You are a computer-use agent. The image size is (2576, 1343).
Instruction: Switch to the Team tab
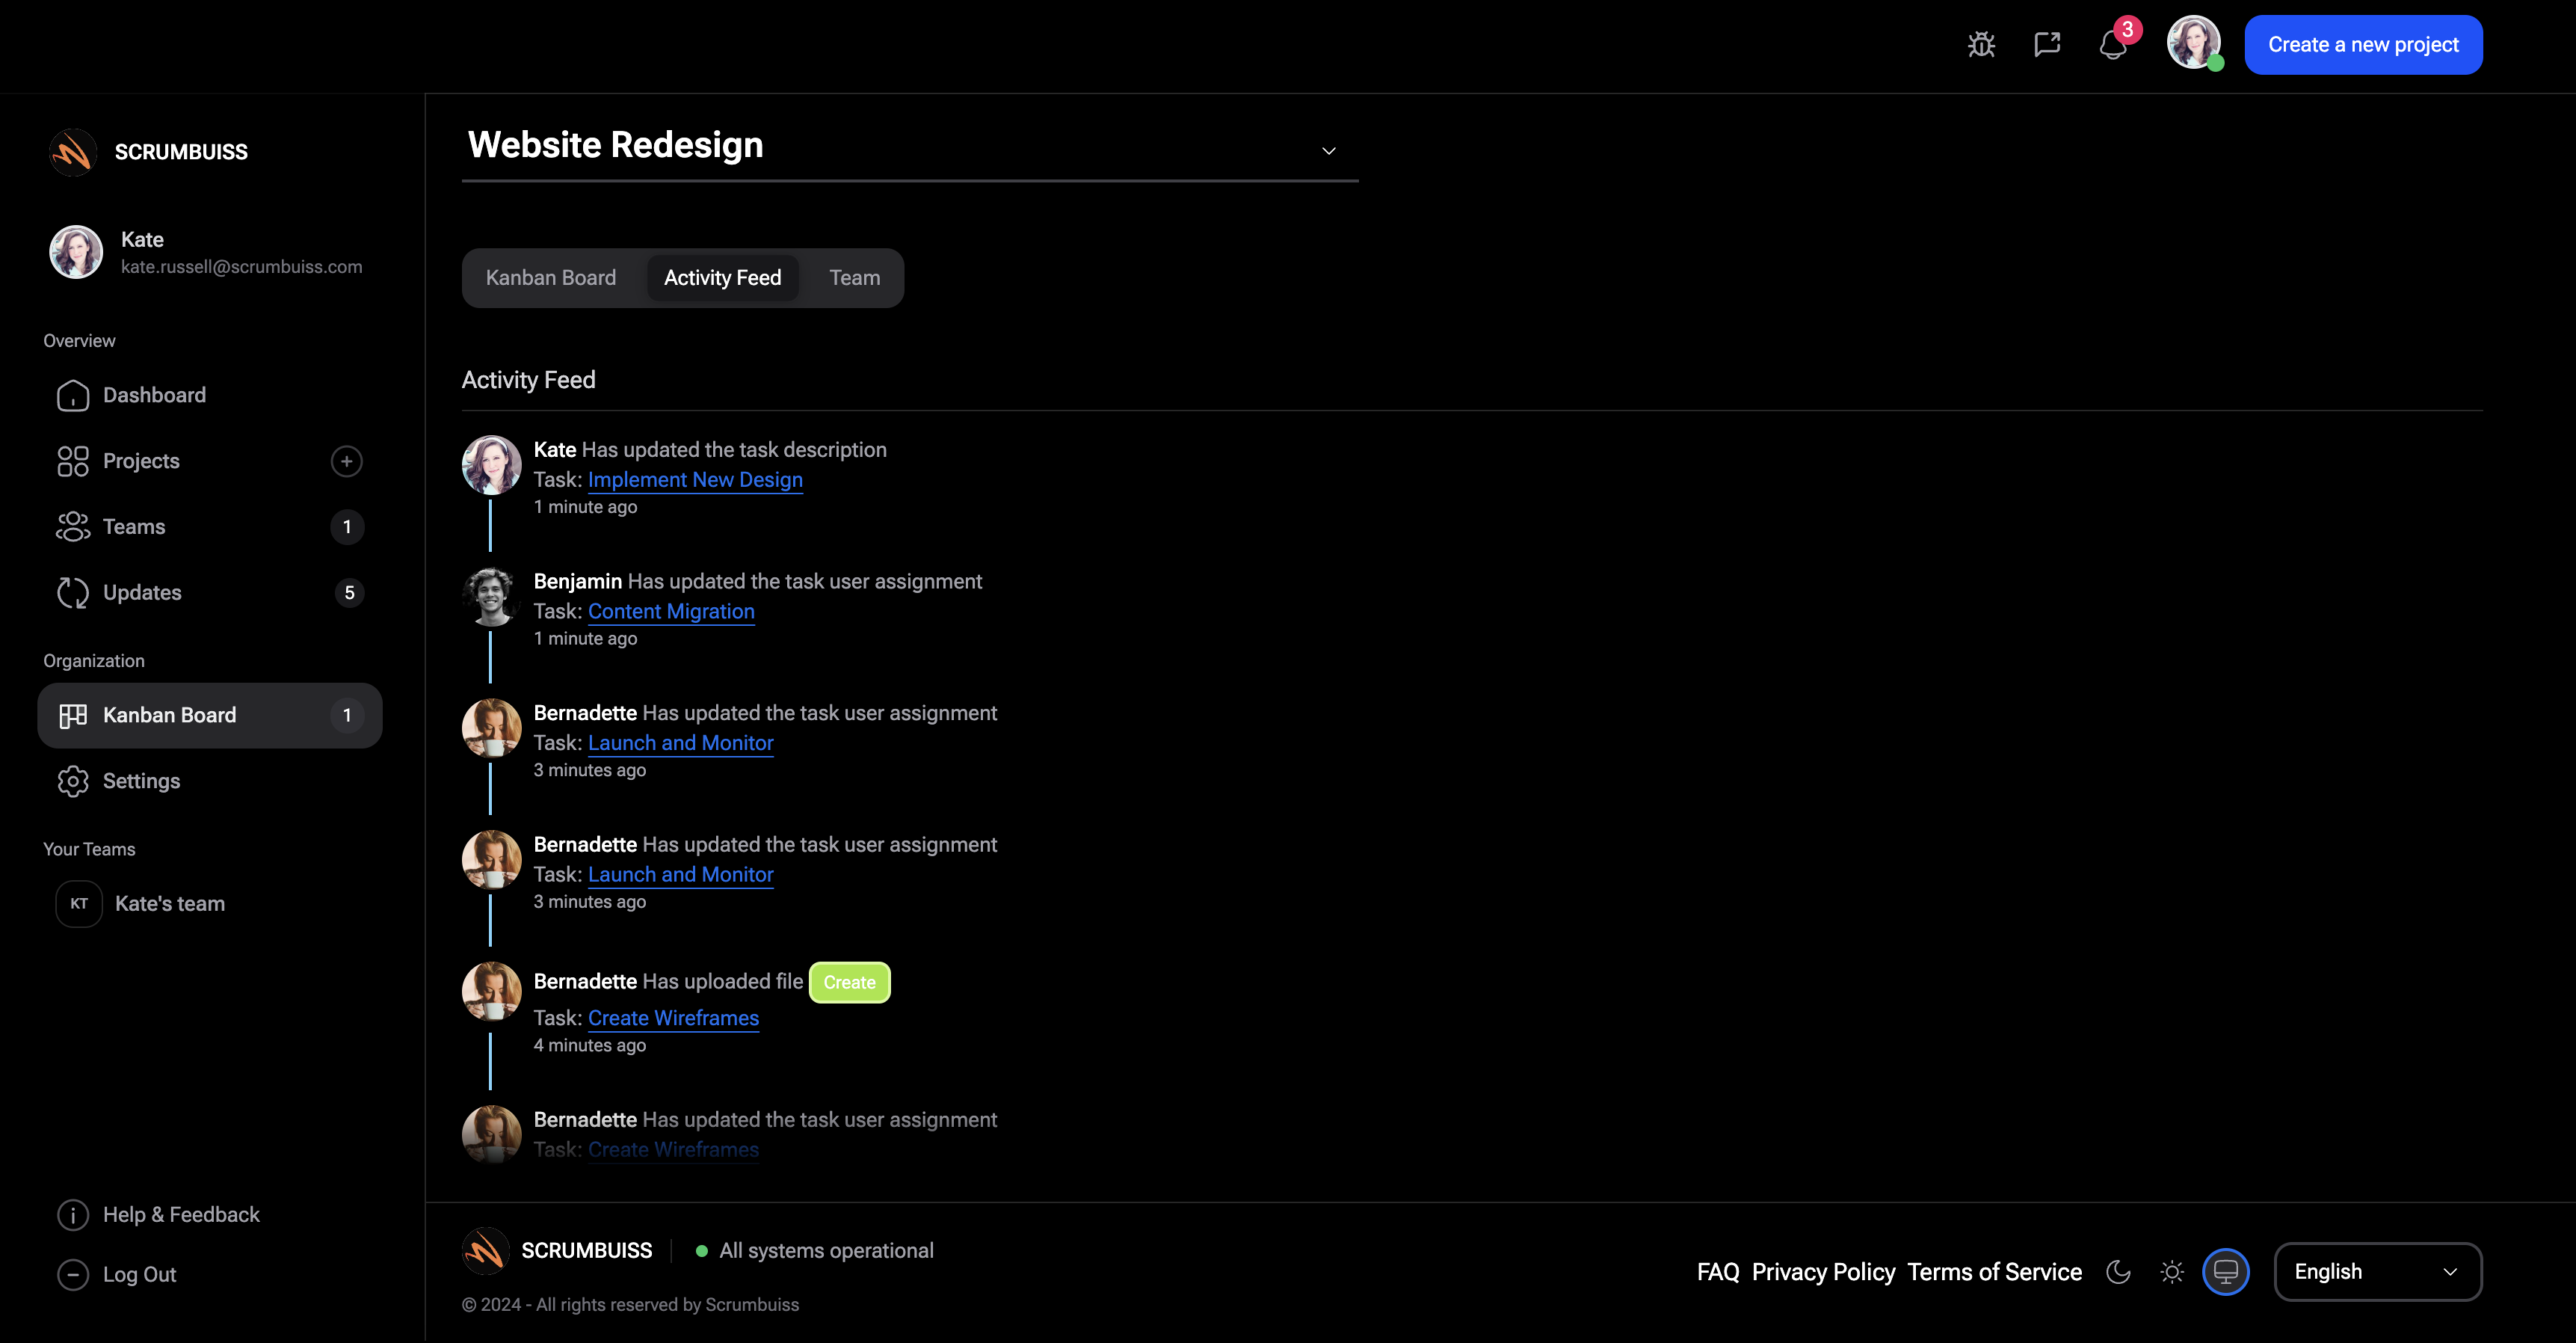point(854,278)
